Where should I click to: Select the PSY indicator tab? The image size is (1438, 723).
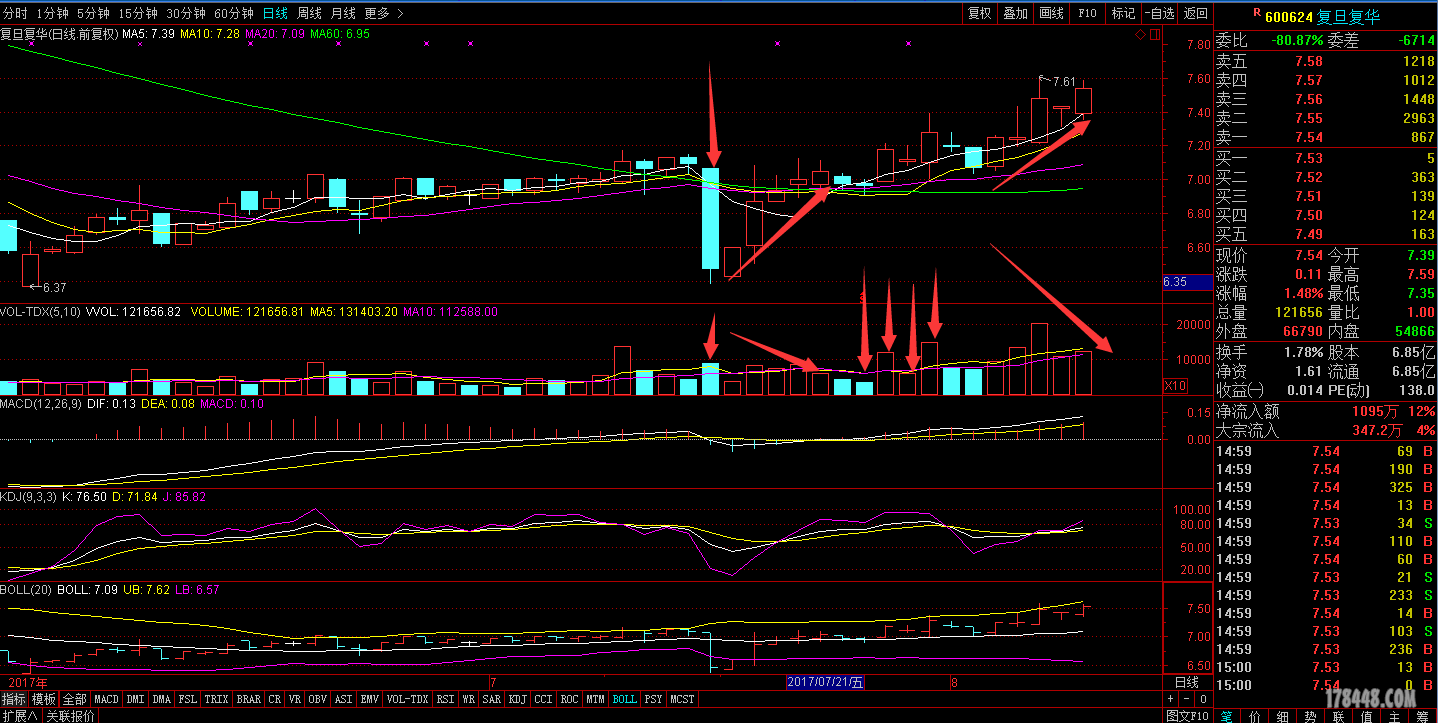coord(654,699)
